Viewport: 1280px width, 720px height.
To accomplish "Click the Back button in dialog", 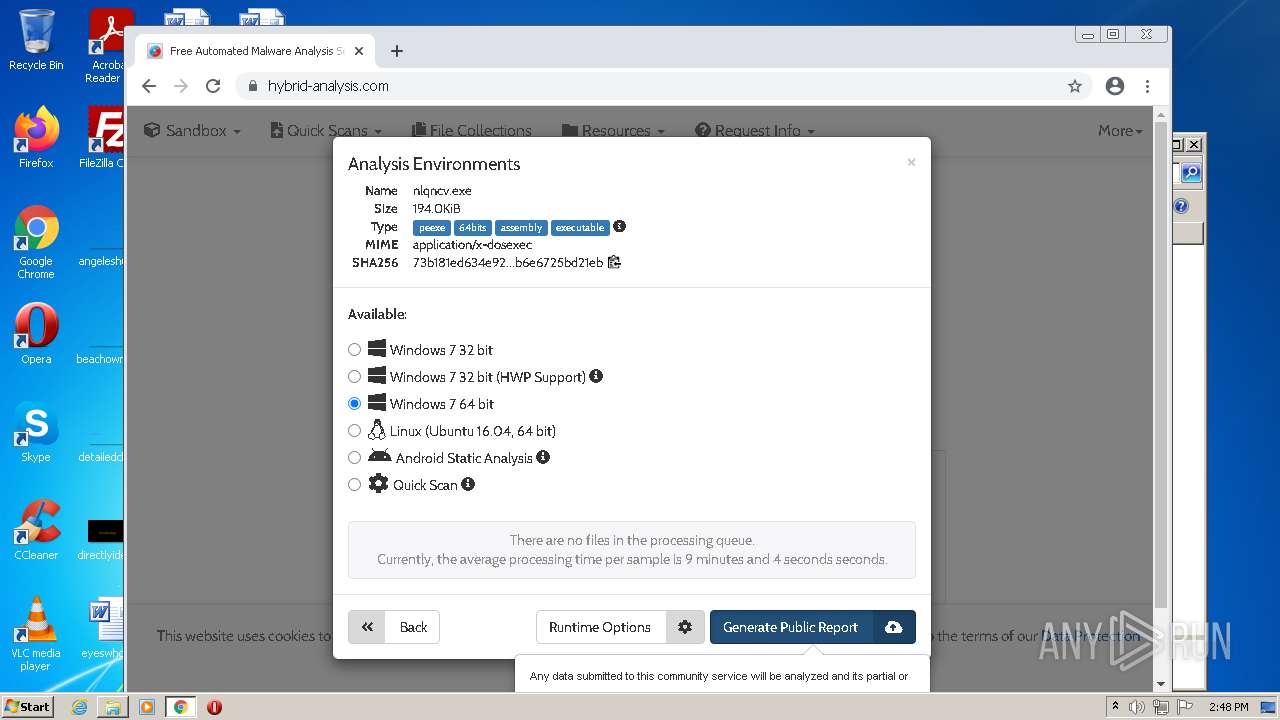I will tap(394, 627).
